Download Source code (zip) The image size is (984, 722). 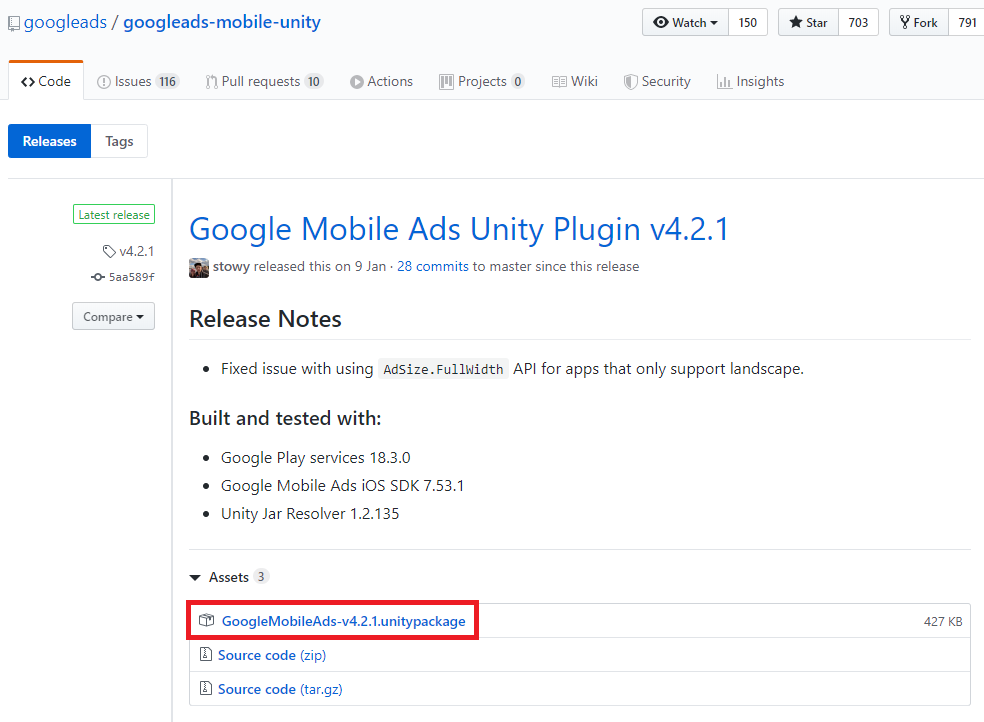coord(272,655)
